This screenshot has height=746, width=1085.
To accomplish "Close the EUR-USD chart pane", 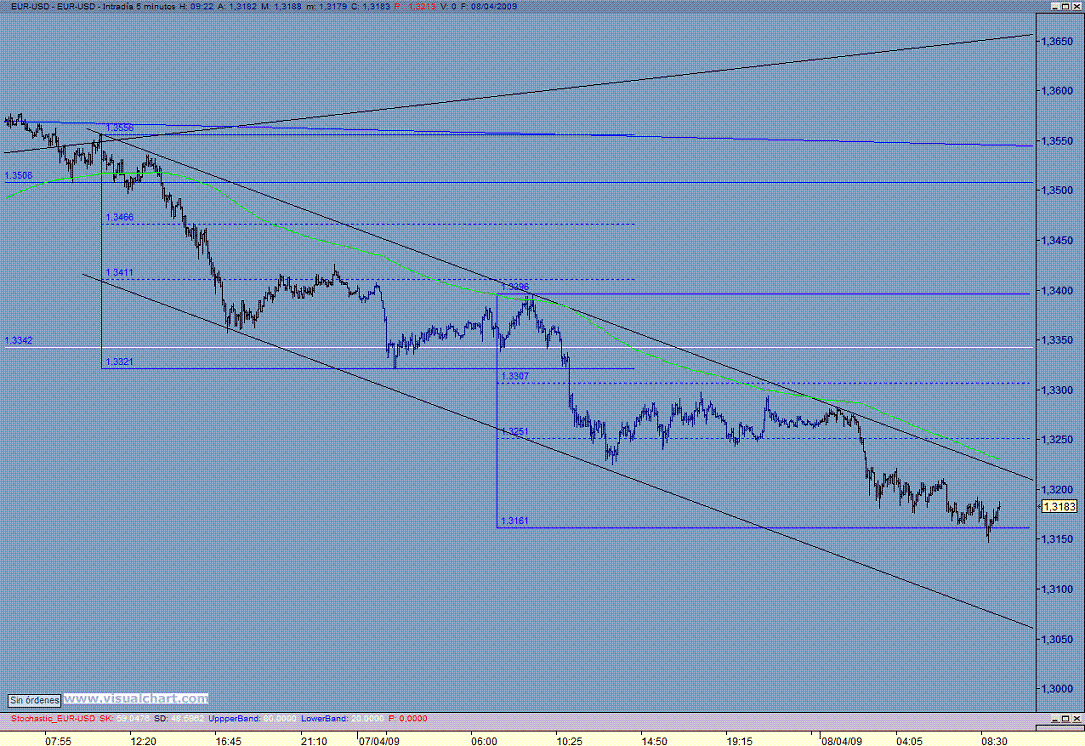I will pyautogui.click(x=1077, y=6).
